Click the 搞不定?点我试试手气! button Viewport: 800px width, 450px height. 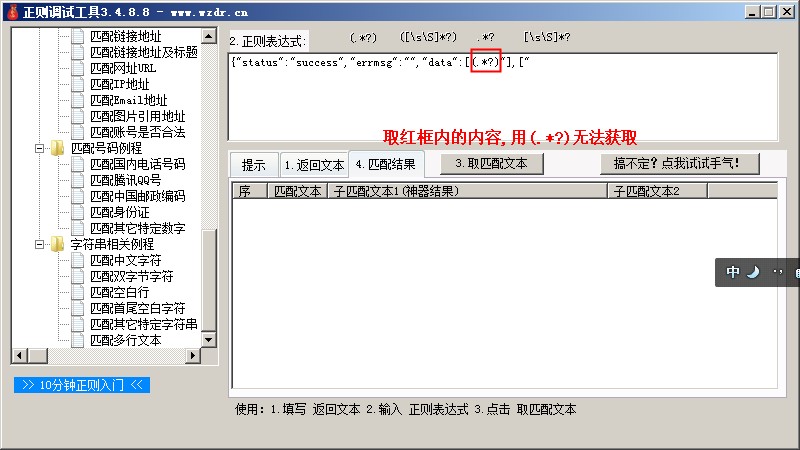point(680,164)
